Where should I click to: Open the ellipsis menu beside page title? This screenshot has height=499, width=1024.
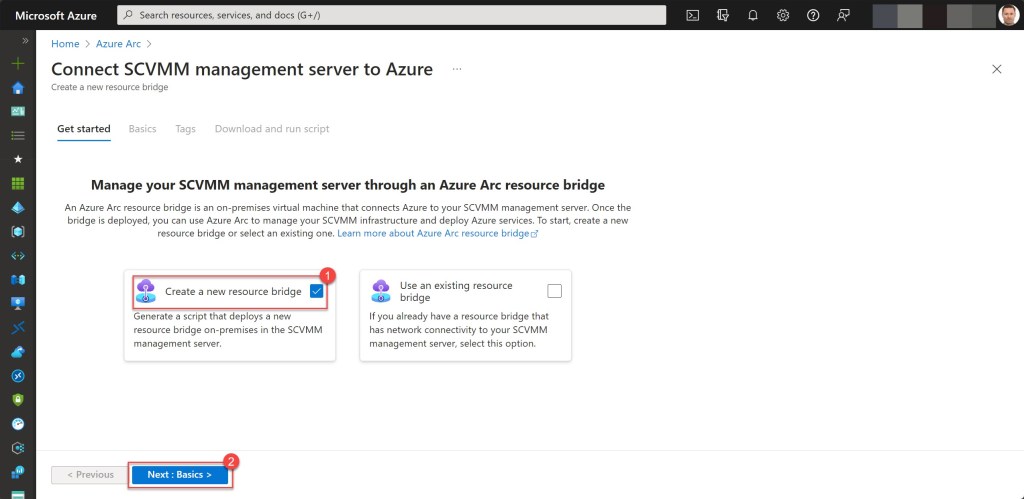click(457, 69)
